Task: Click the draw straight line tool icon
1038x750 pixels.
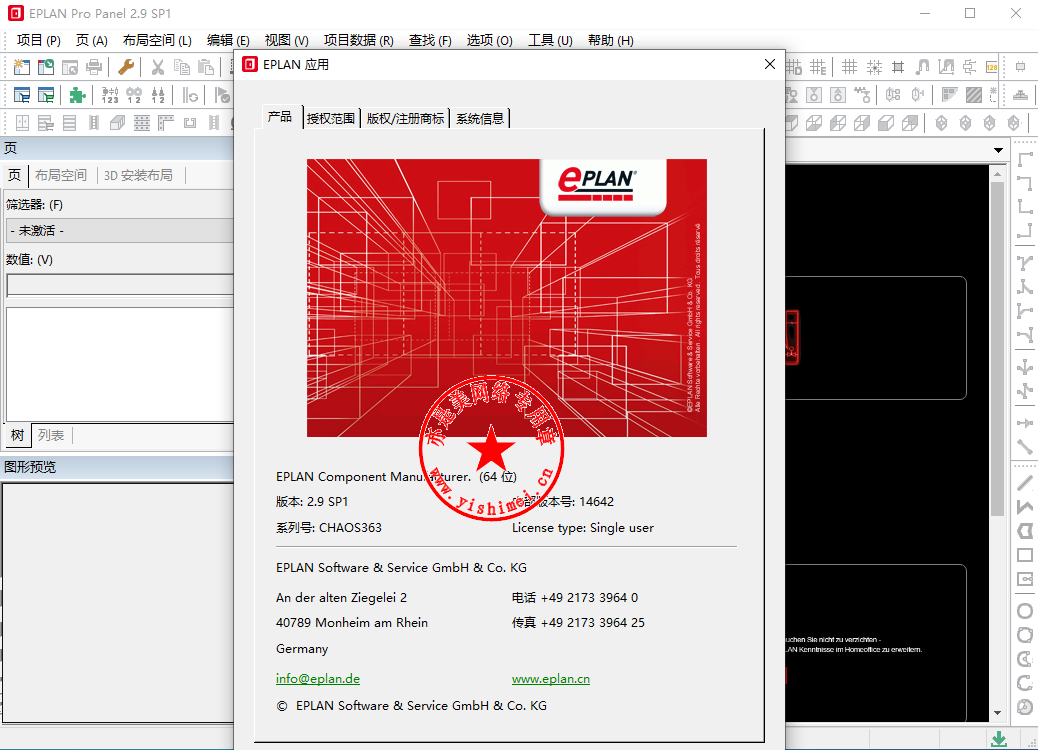Action: point(1025,483)
